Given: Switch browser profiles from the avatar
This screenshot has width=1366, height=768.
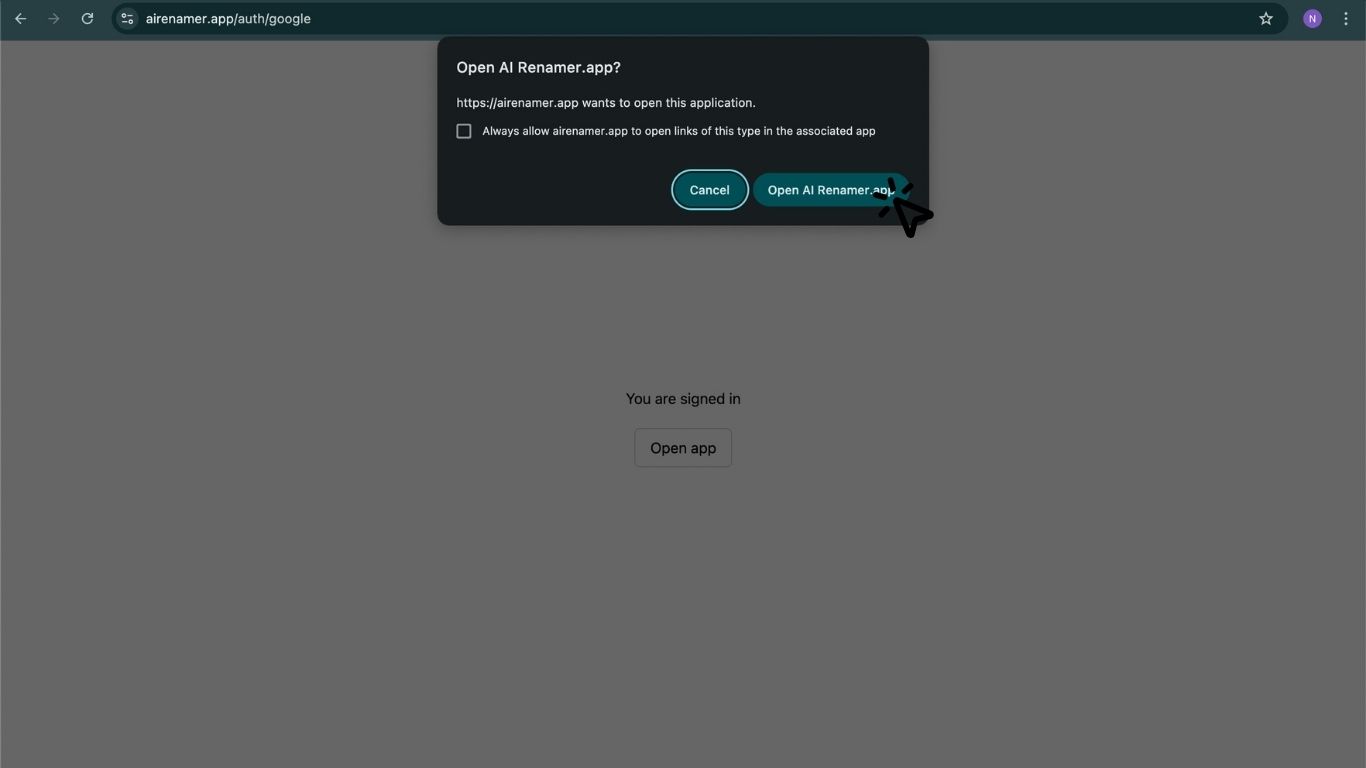Looking at the screenshot, I should [1311, 18].
